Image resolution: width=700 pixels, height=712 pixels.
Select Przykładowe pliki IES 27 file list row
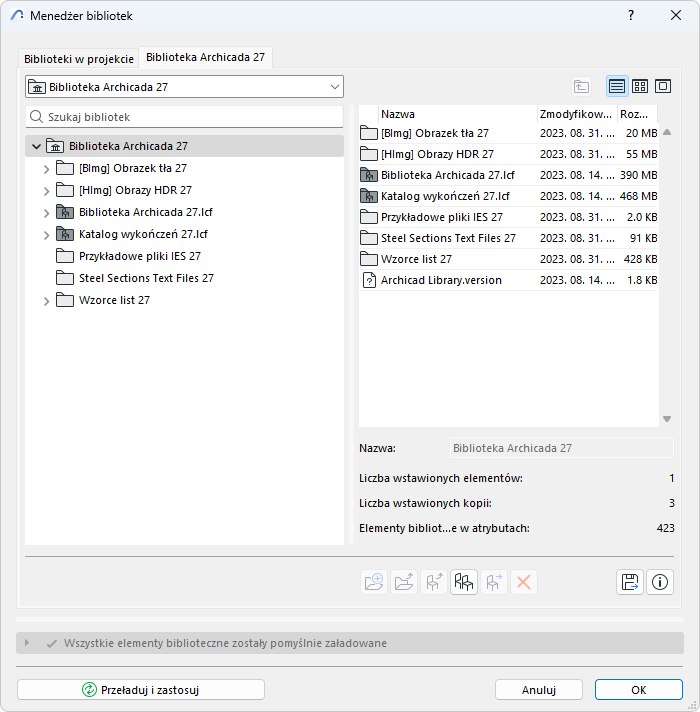pyautogui.click(x=508, y=217)
